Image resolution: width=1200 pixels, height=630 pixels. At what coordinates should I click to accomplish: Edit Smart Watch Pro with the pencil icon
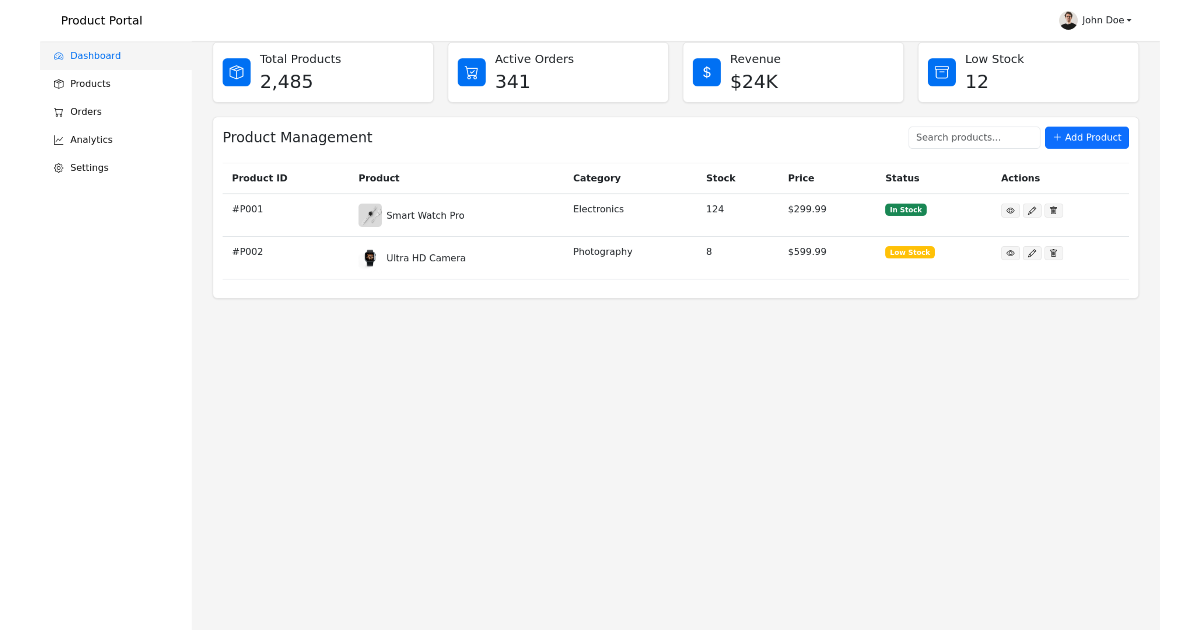tap(1032, 210)
